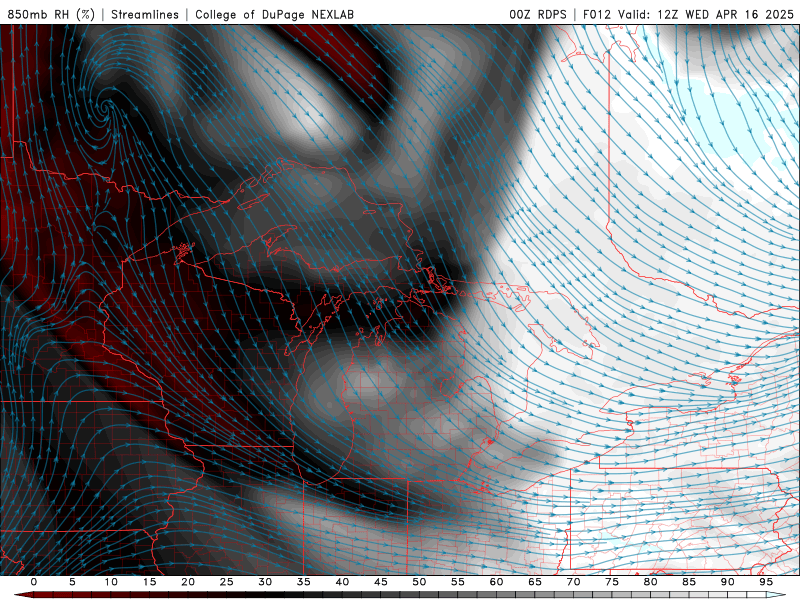Click the '75' value on the color scale

tap(612, 582)
